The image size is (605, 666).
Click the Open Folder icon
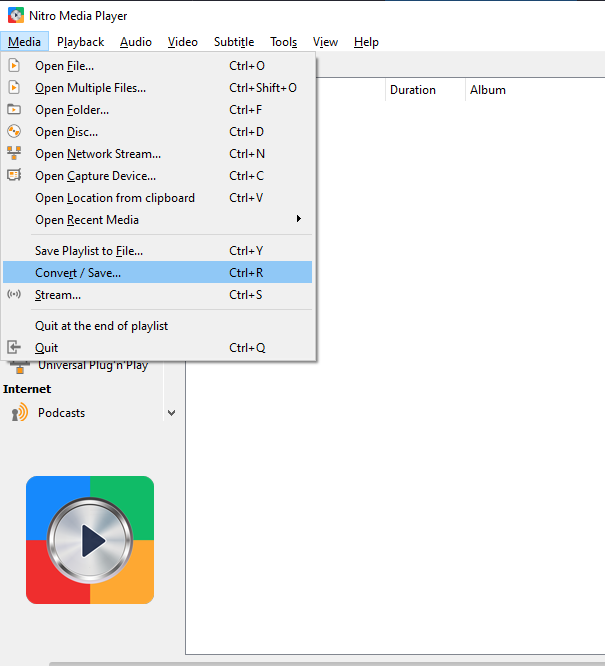point(14,110)
